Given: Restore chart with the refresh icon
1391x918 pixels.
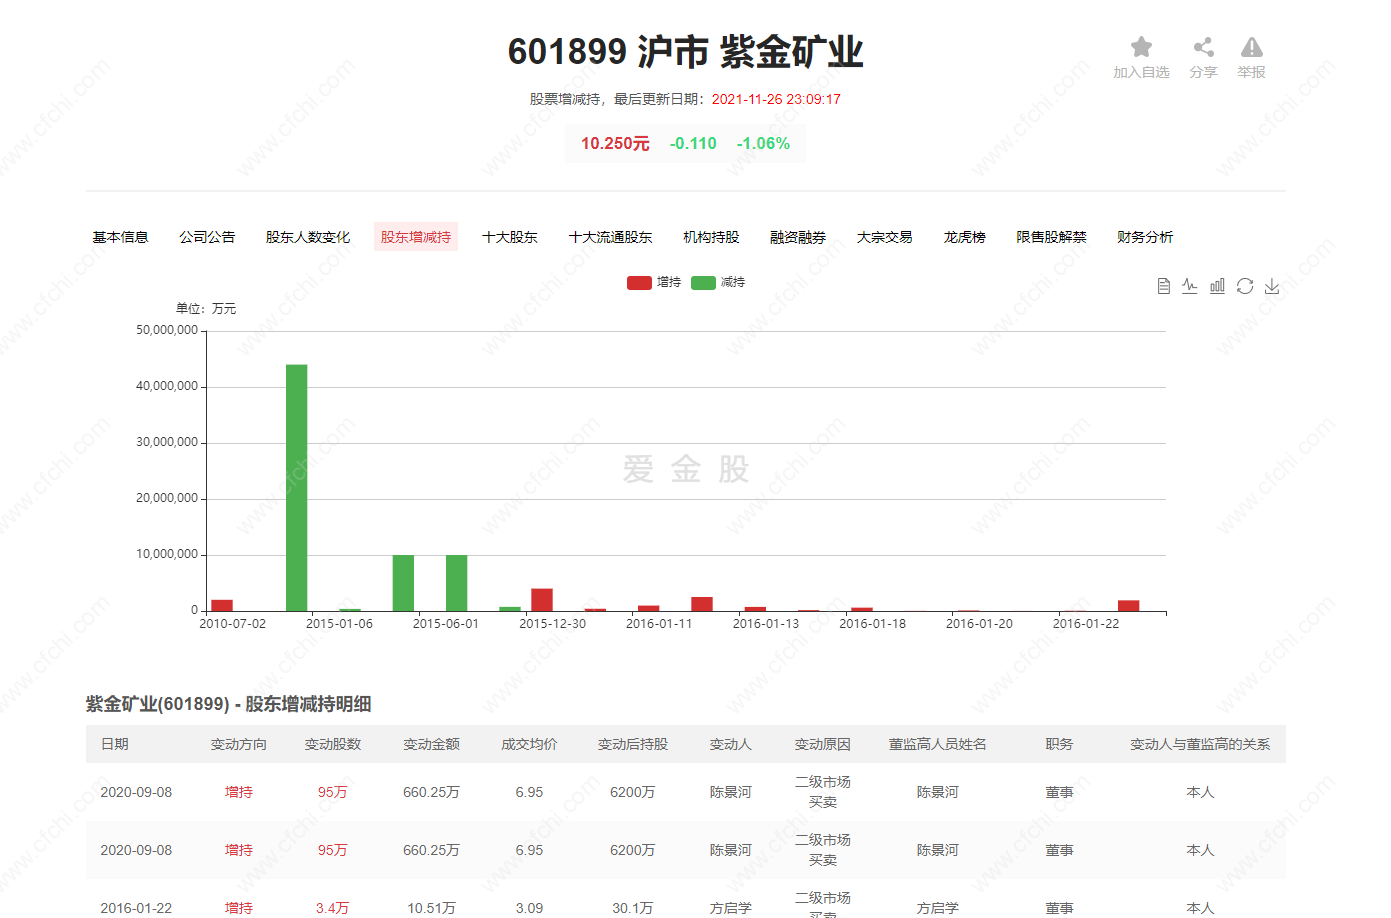Looking at the screenshot, I should click(1245, 286).
